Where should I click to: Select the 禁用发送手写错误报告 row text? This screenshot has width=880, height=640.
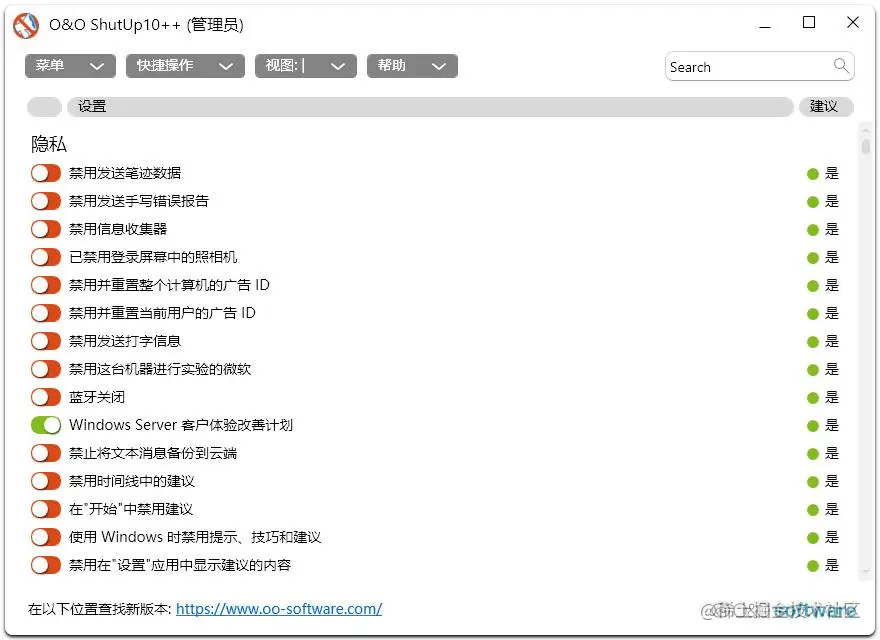point(139,201)
